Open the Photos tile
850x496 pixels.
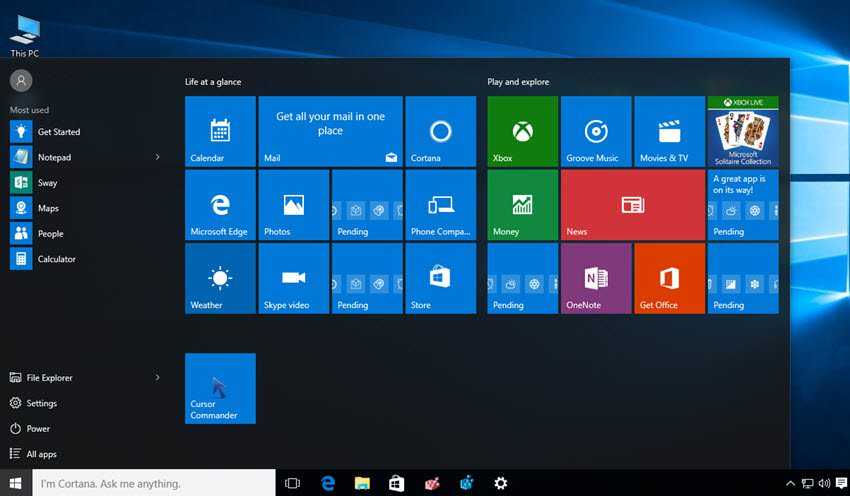294,205
